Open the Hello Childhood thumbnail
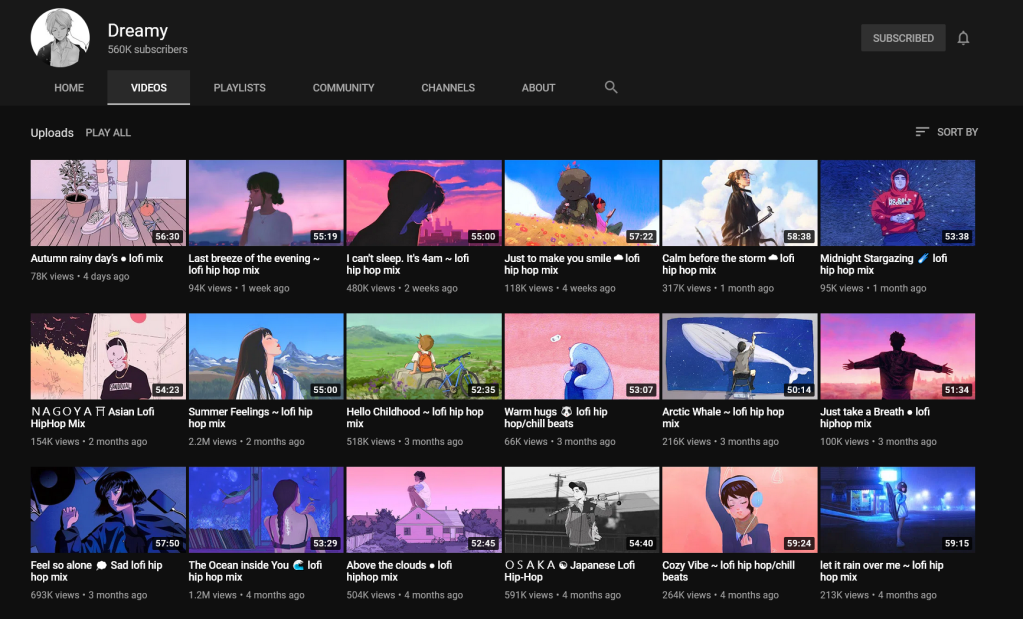This screenshot has width=1023, height=619. tap(424, 357)
